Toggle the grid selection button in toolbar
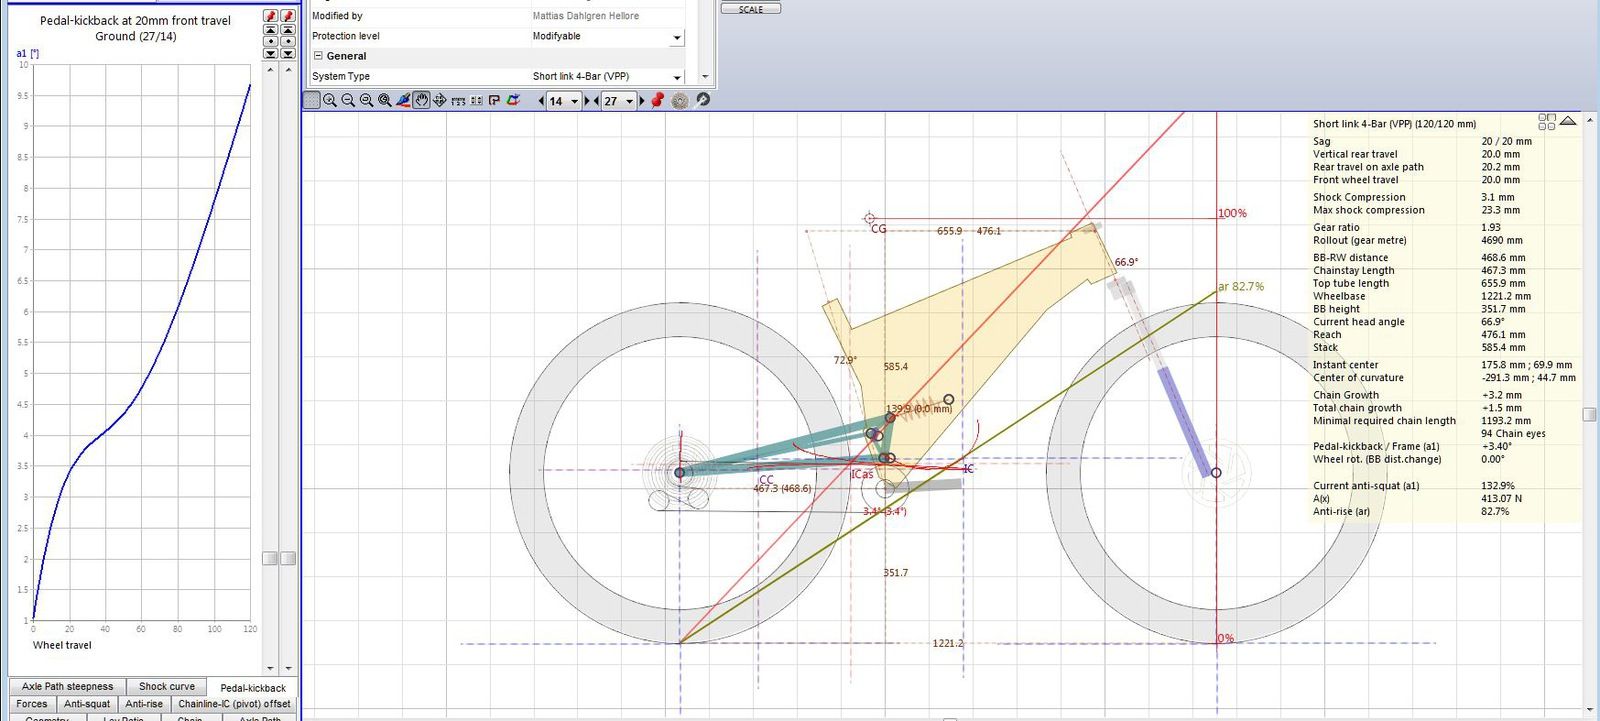 click(312, 101)
